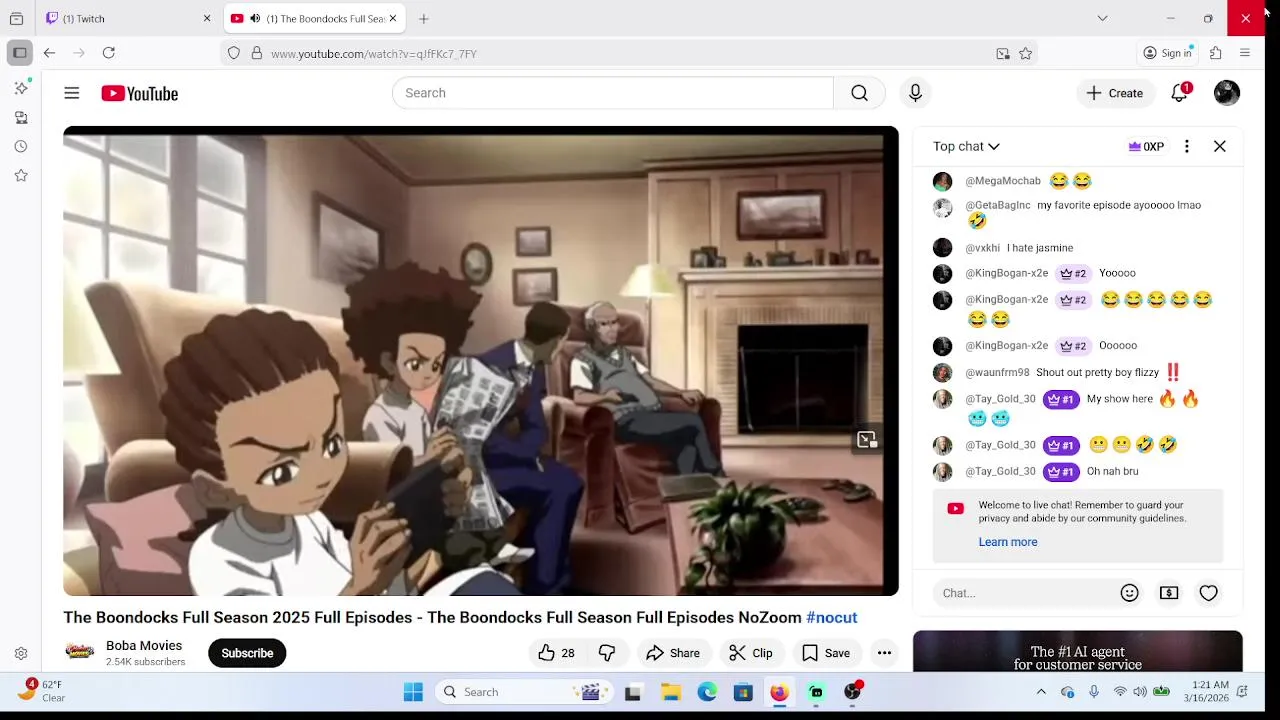This screenshot has width=1280, height=720.
Task: Reload the current page
Action: (109, 53)
